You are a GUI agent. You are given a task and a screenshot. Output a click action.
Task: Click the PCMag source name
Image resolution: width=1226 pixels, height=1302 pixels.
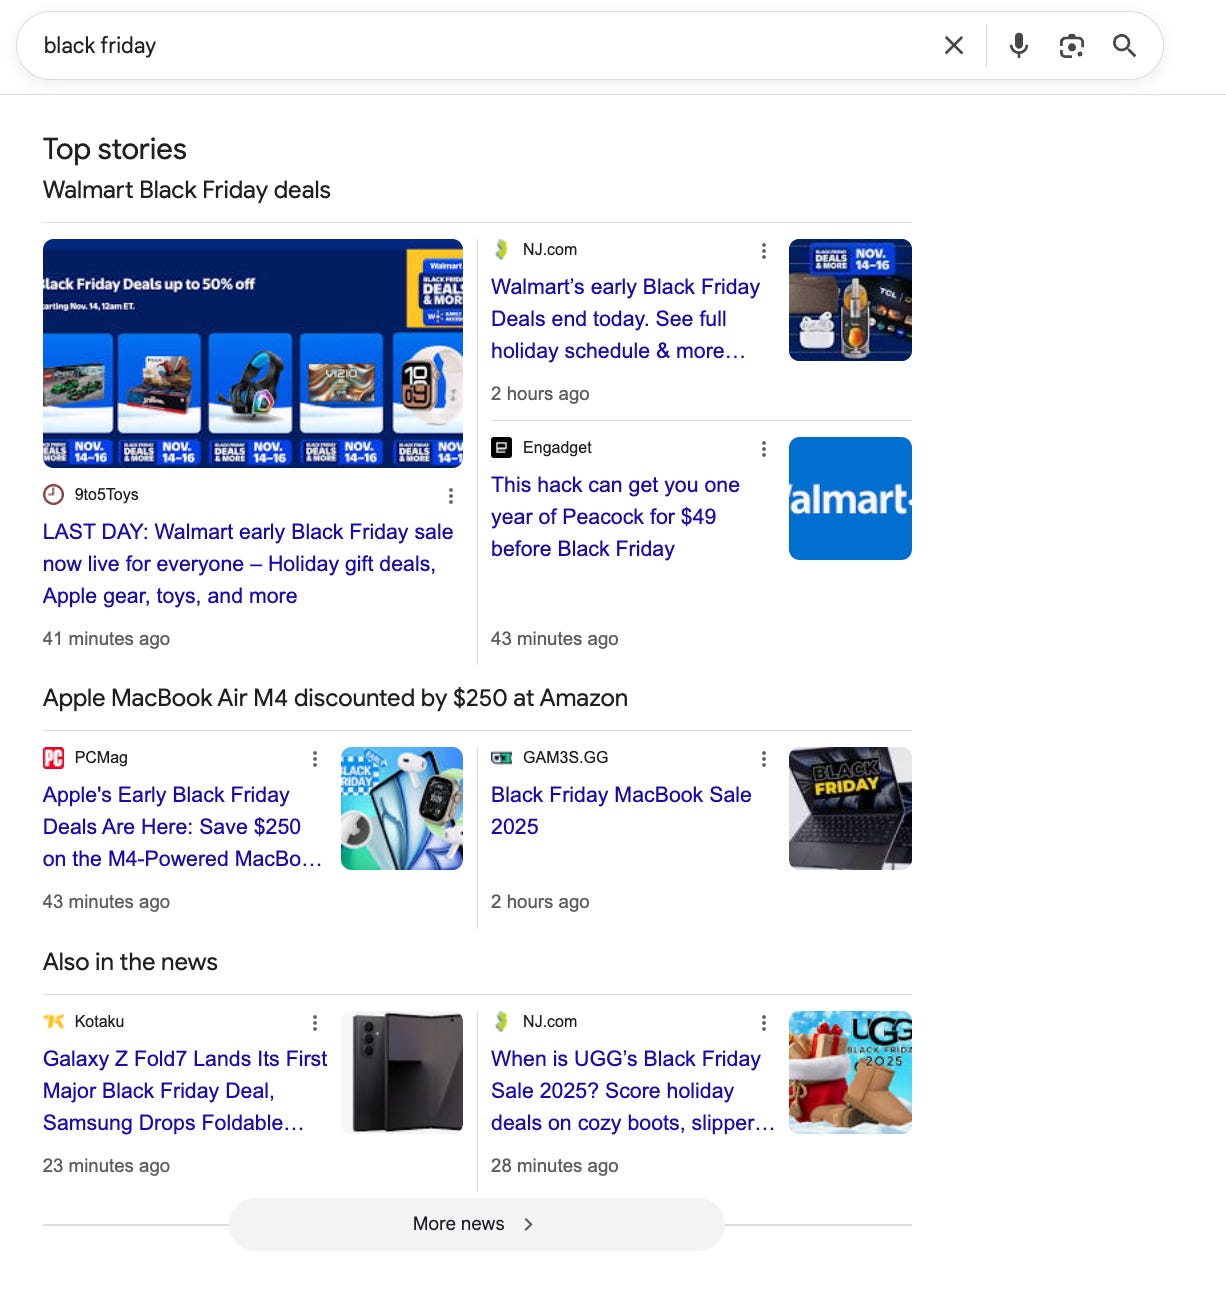pyautogui.click(x=101, y=757)
